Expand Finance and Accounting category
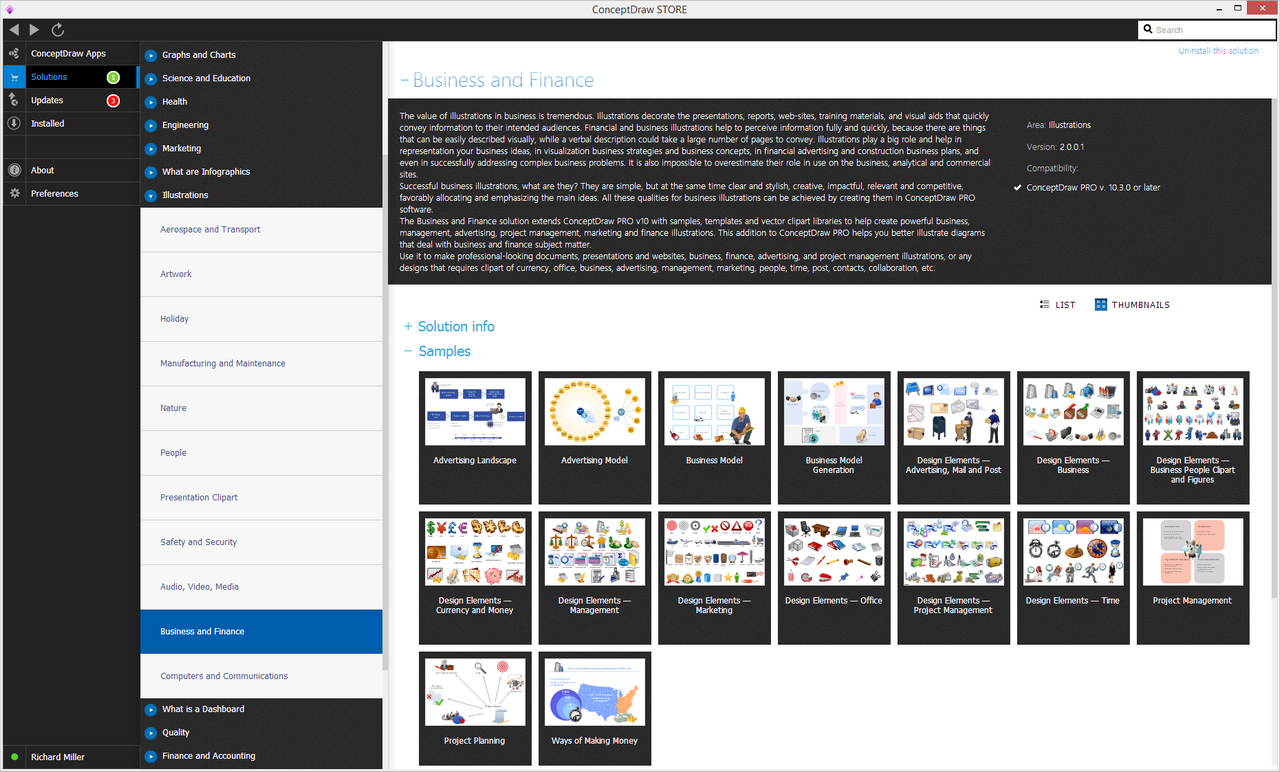 [x=151, y=756]
